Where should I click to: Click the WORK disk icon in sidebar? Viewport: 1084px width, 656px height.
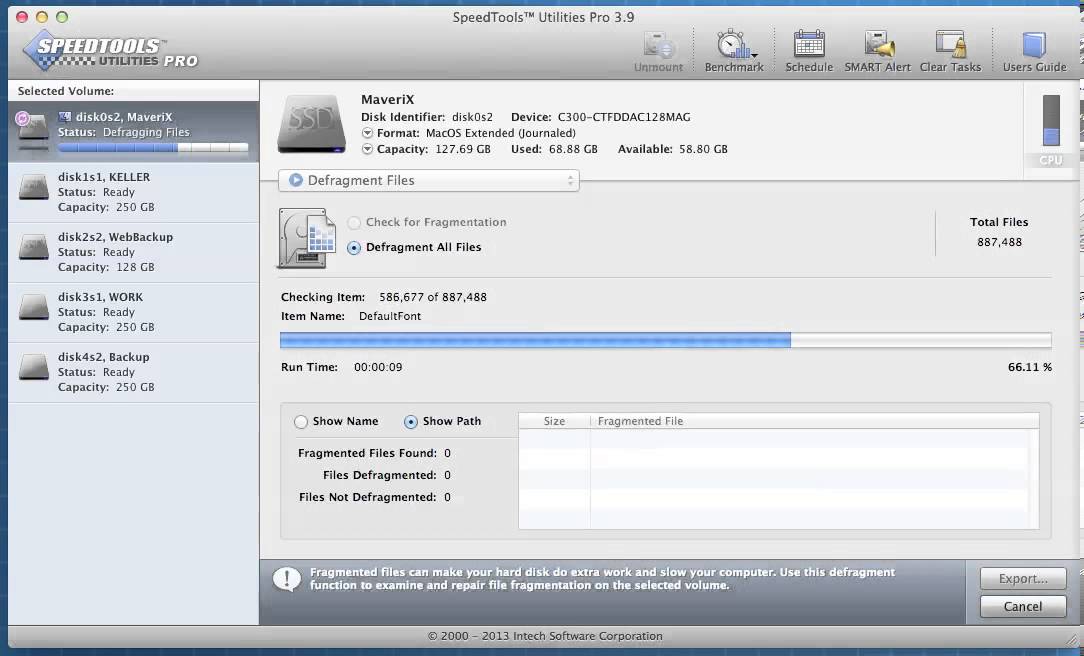(x=33, y=308)
